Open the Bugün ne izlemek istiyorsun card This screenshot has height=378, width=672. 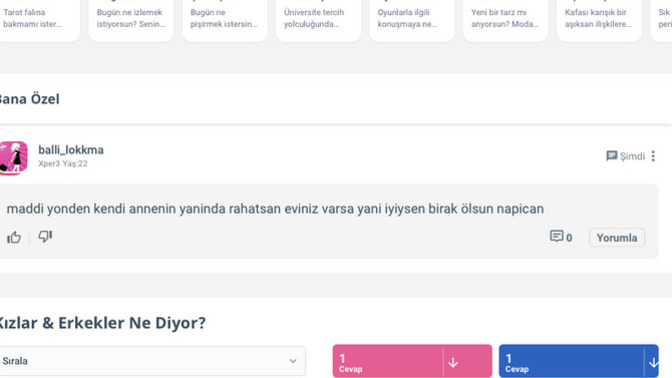(x=131, y=20)
